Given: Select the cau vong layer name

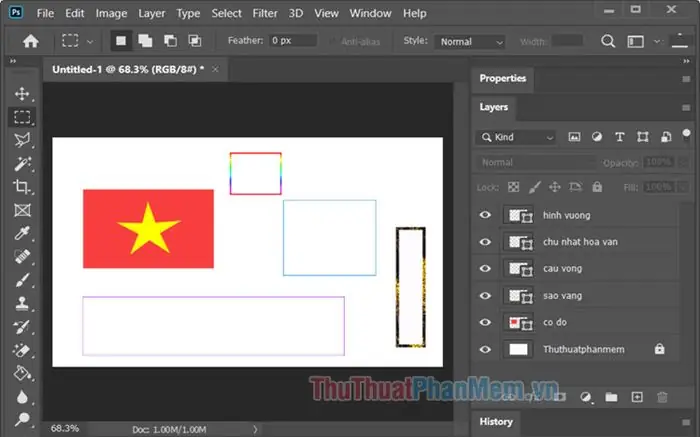Looking at the screenshot, I should tap(562, 269).
